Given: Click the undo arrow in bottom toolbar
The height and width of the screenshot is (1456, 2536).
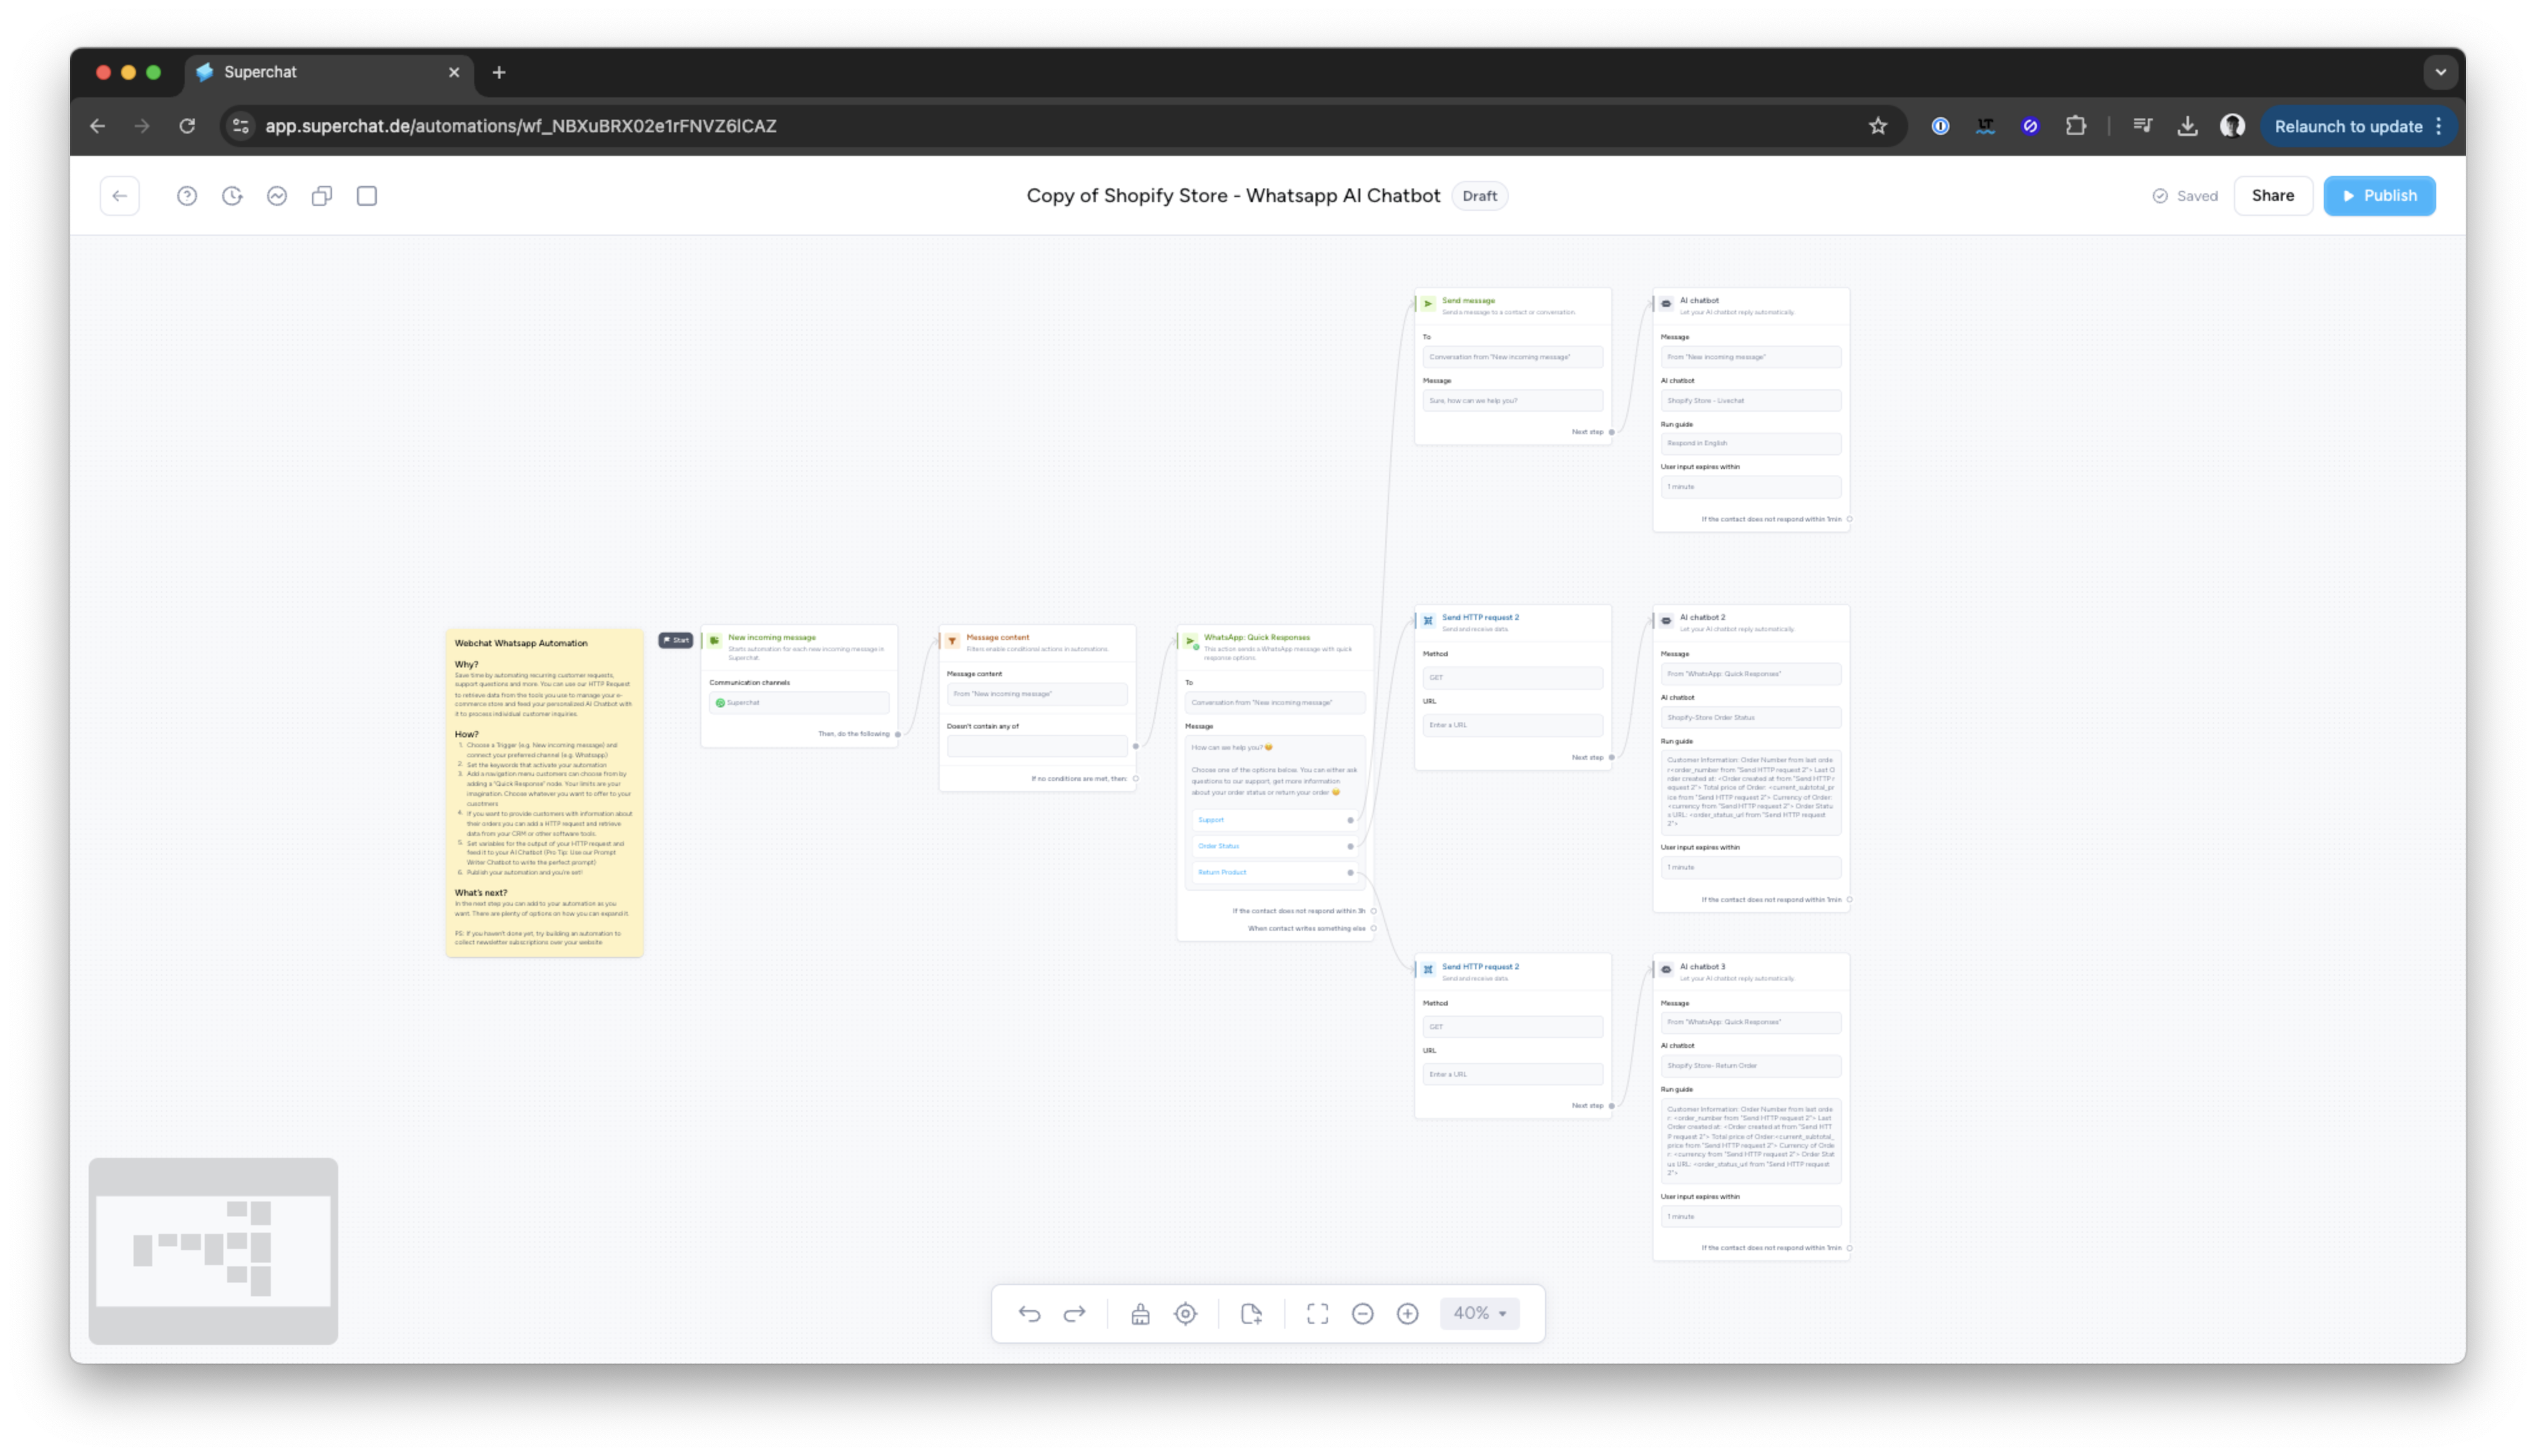Looking at the screenshot, I should point(1029,1314).
